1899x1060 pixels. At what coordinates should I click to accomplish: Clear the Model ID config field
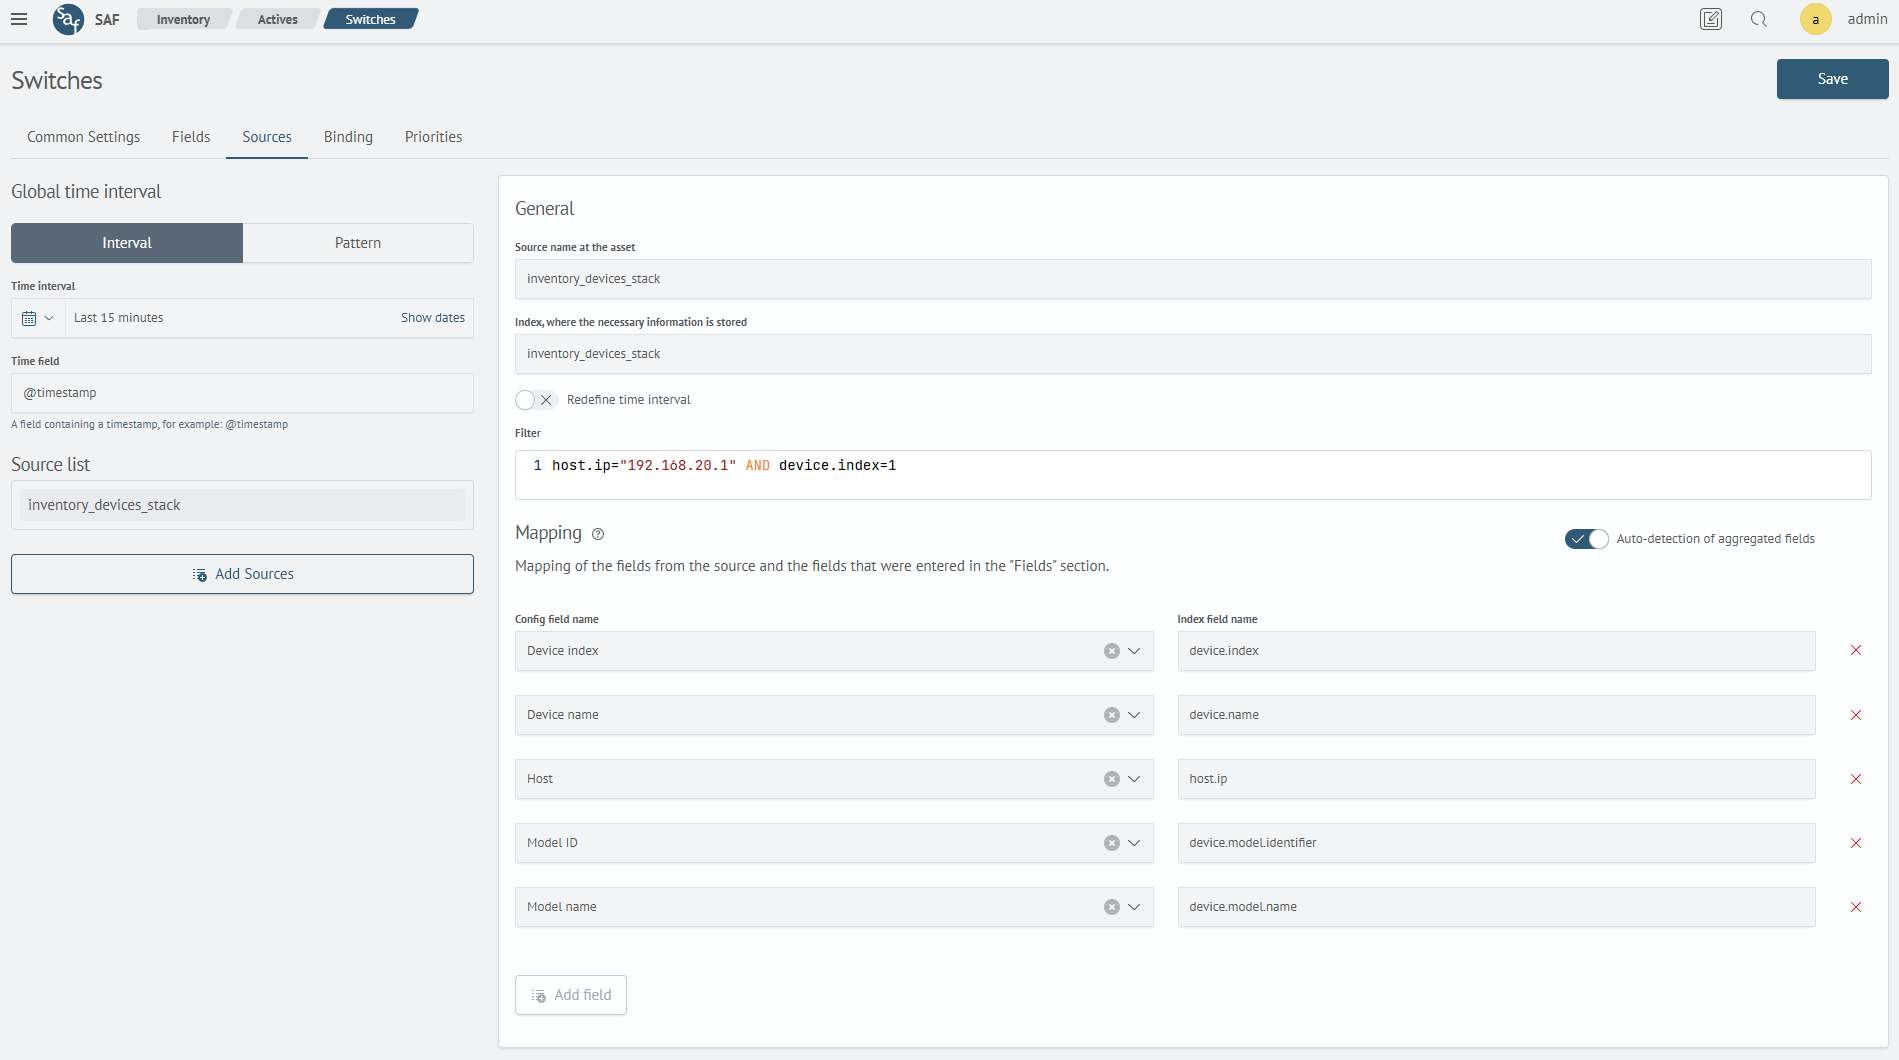point(1111,843)
